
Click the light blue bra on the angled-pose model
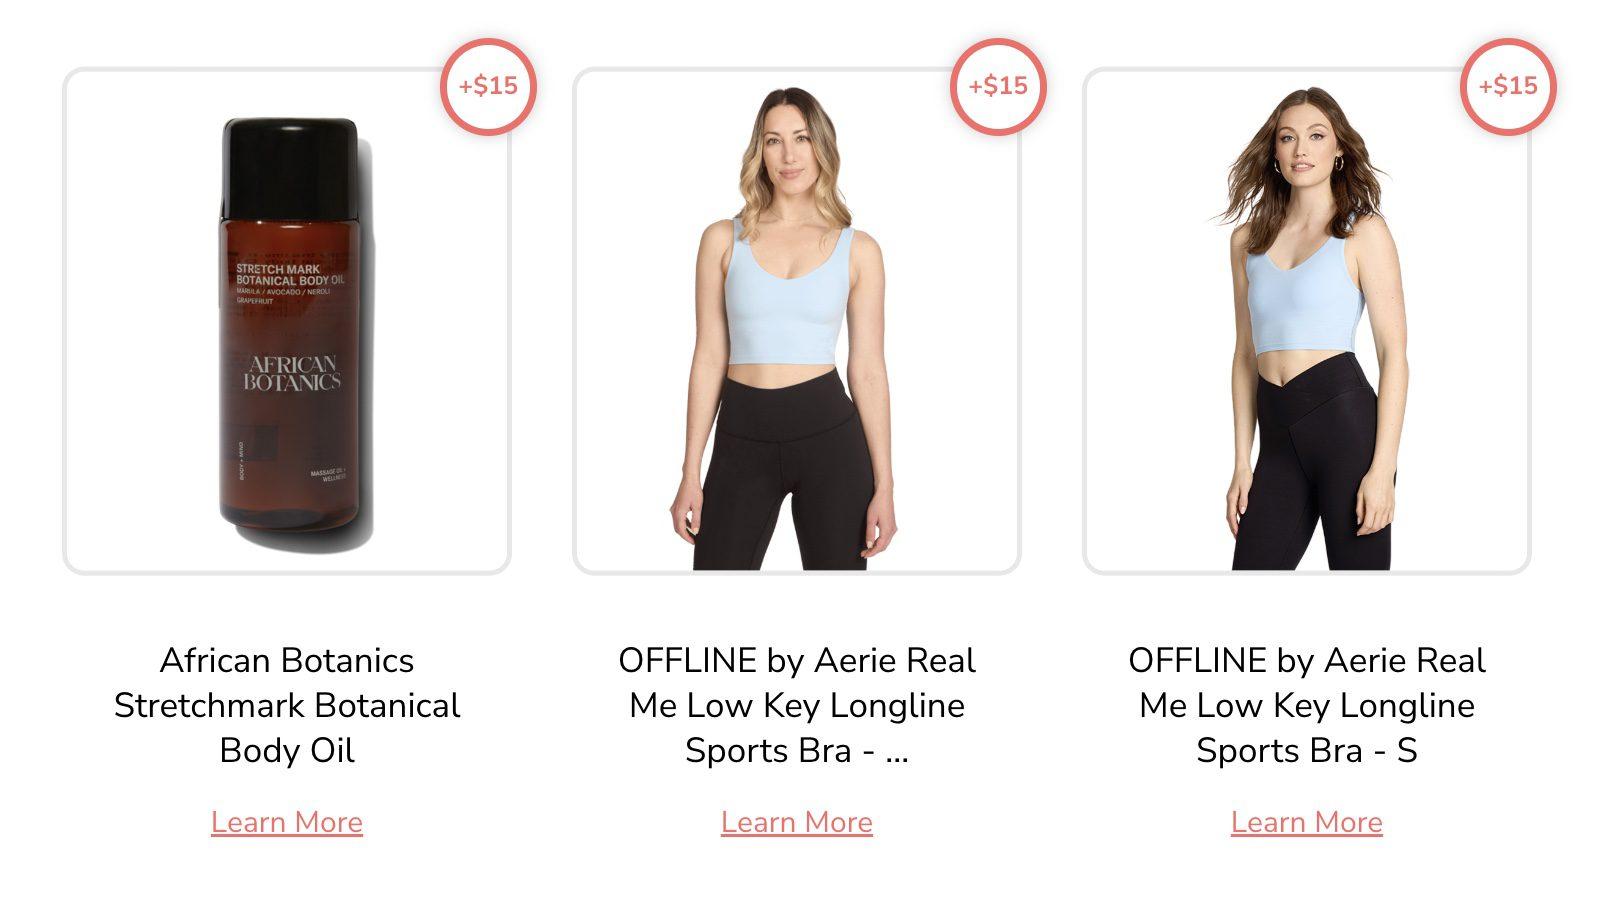1302,300
